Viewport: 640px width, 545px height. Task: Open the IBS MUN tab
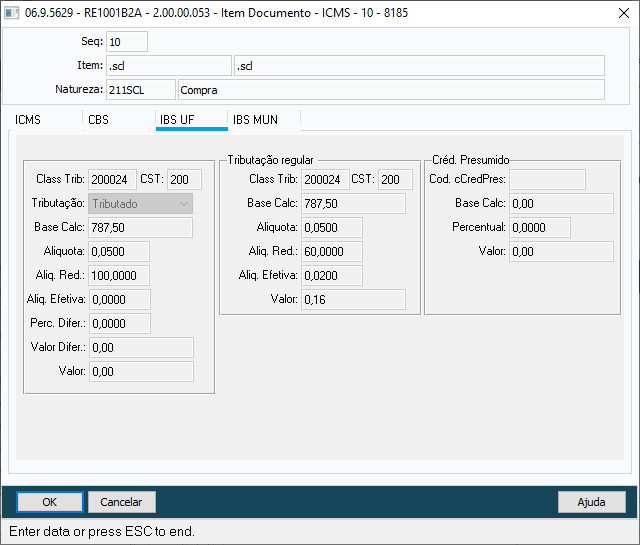(255, 120)
